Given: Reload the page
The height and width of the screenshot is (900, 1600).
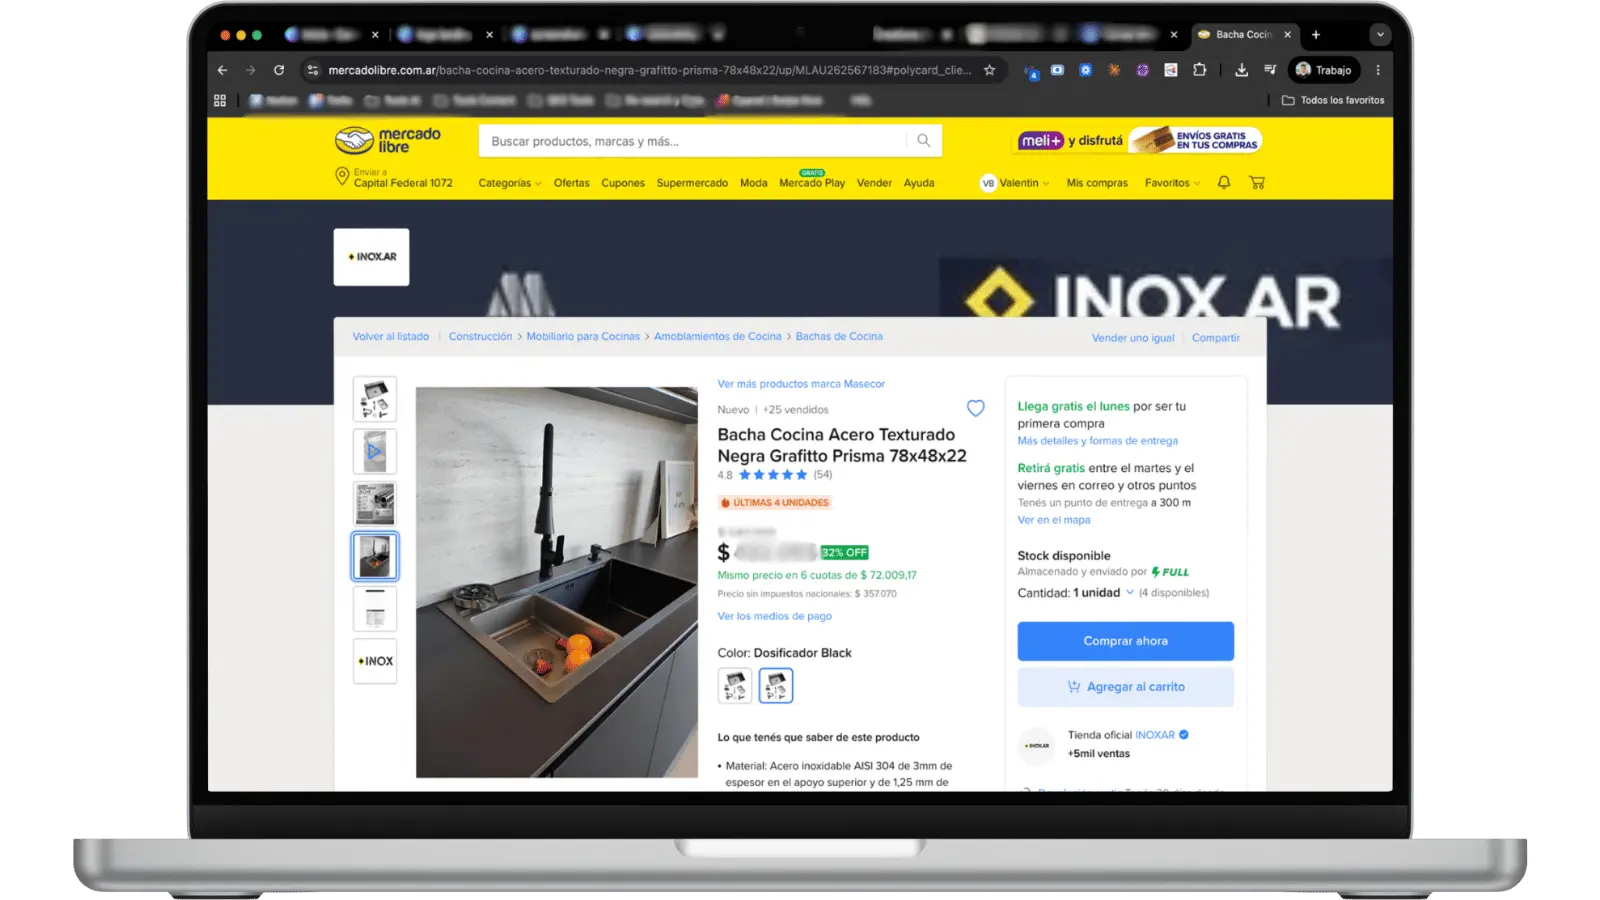Looking at the screenshot, I should click(x=279, y=70).
